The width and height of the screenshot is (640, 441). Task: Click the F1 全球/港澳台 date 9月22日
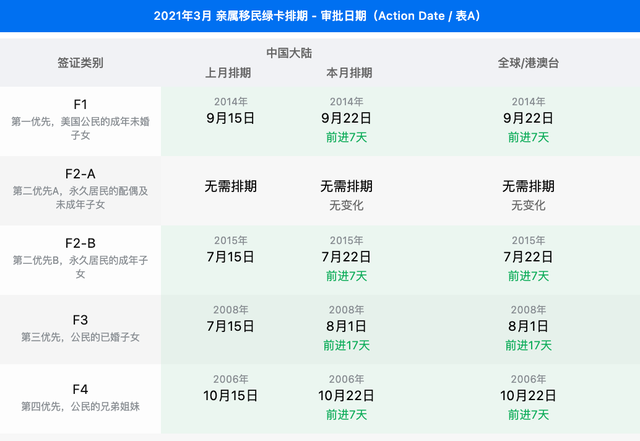click(528, 118)
